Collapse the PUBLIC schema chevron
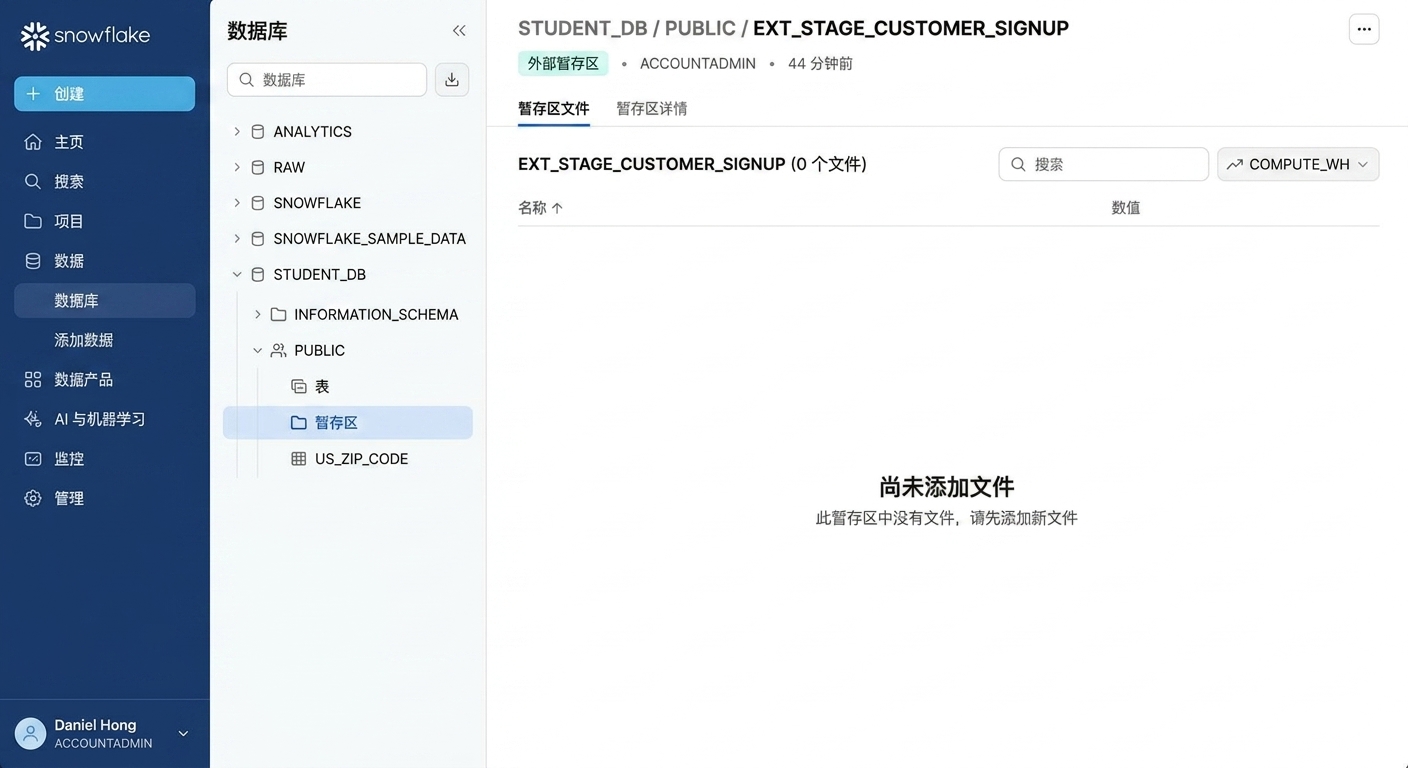The width and height of the screenshot is (1408, 768). coord(257,350)
